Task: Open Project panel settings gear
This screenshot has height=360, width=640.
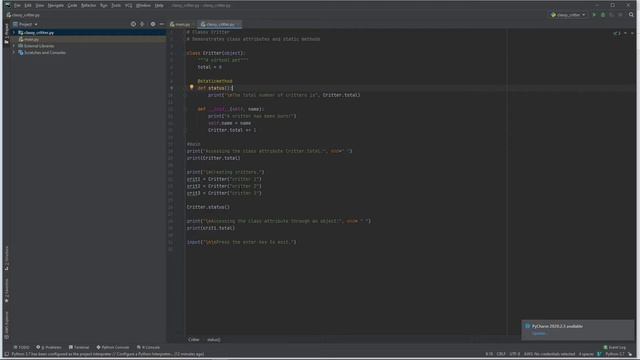Action: tap(153, 24)
